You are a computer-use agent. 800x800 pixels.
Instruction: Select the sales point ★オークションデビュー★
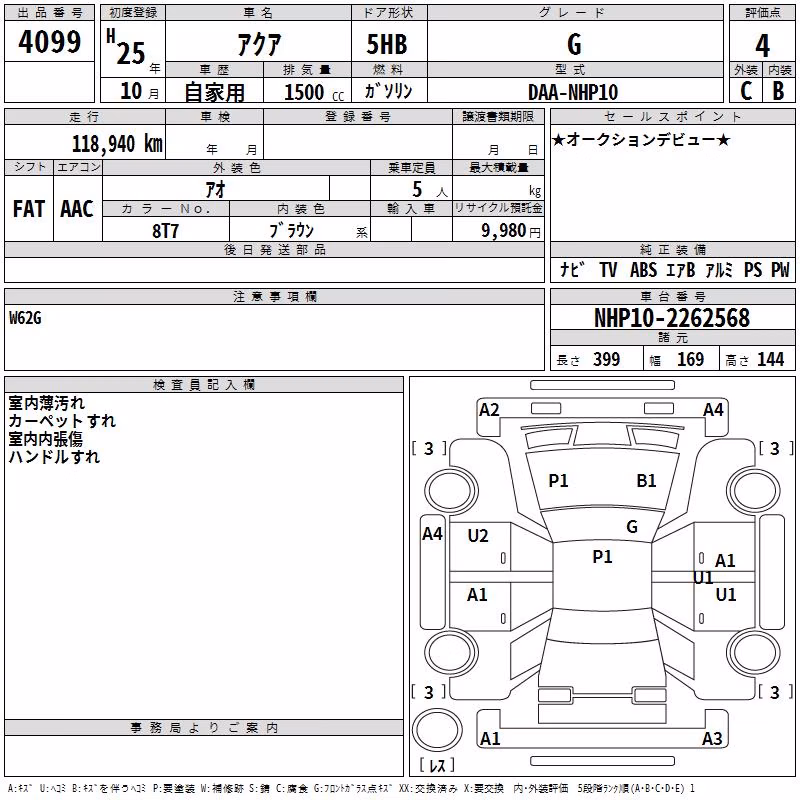point(641,139)
